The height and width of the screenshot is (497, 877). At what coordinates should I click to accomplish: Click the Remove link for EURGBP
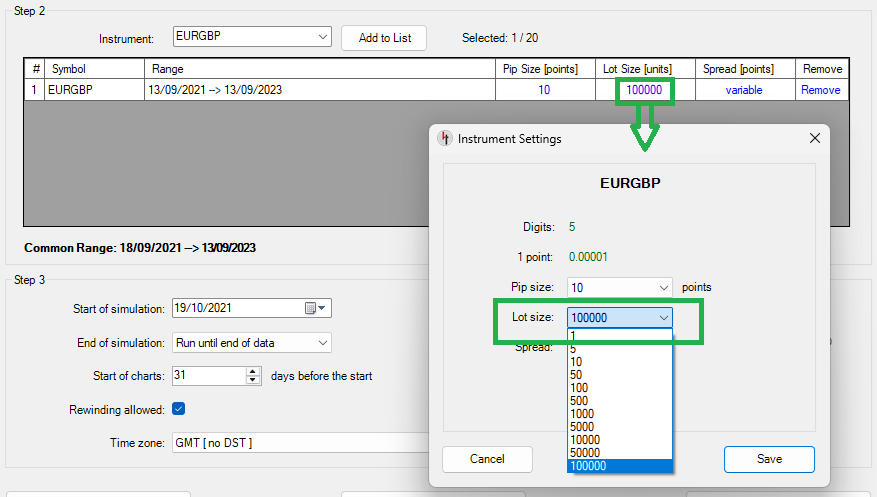[x=820, y=90]
